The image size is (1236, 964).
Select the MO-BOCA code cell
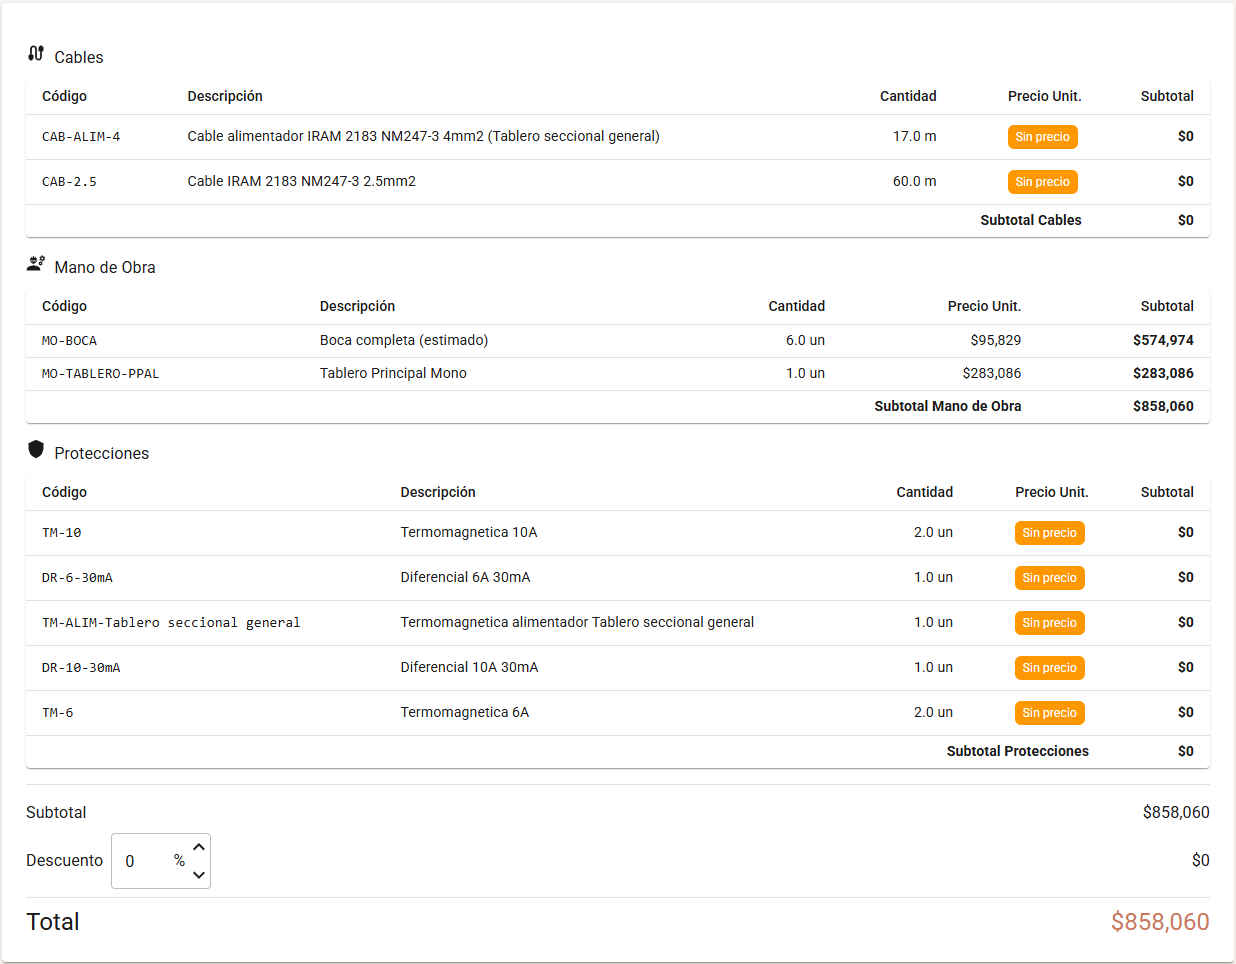69,341
